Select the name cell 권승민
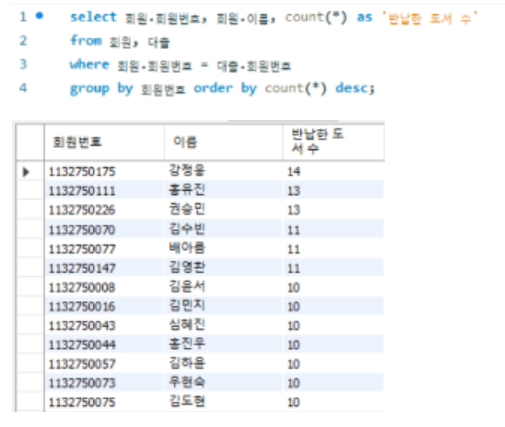 [x=223, y=210]
